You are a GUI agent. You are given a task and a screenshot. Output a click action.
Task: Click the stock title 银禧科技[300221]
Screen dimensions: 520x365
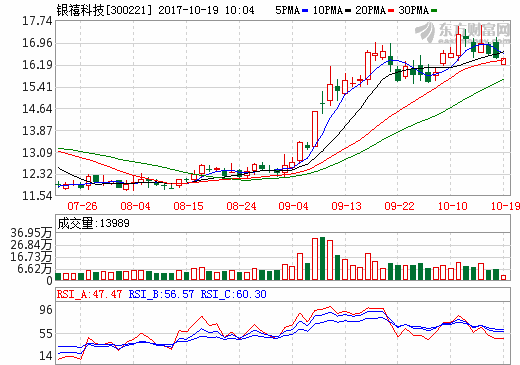(x=104, y=10)
